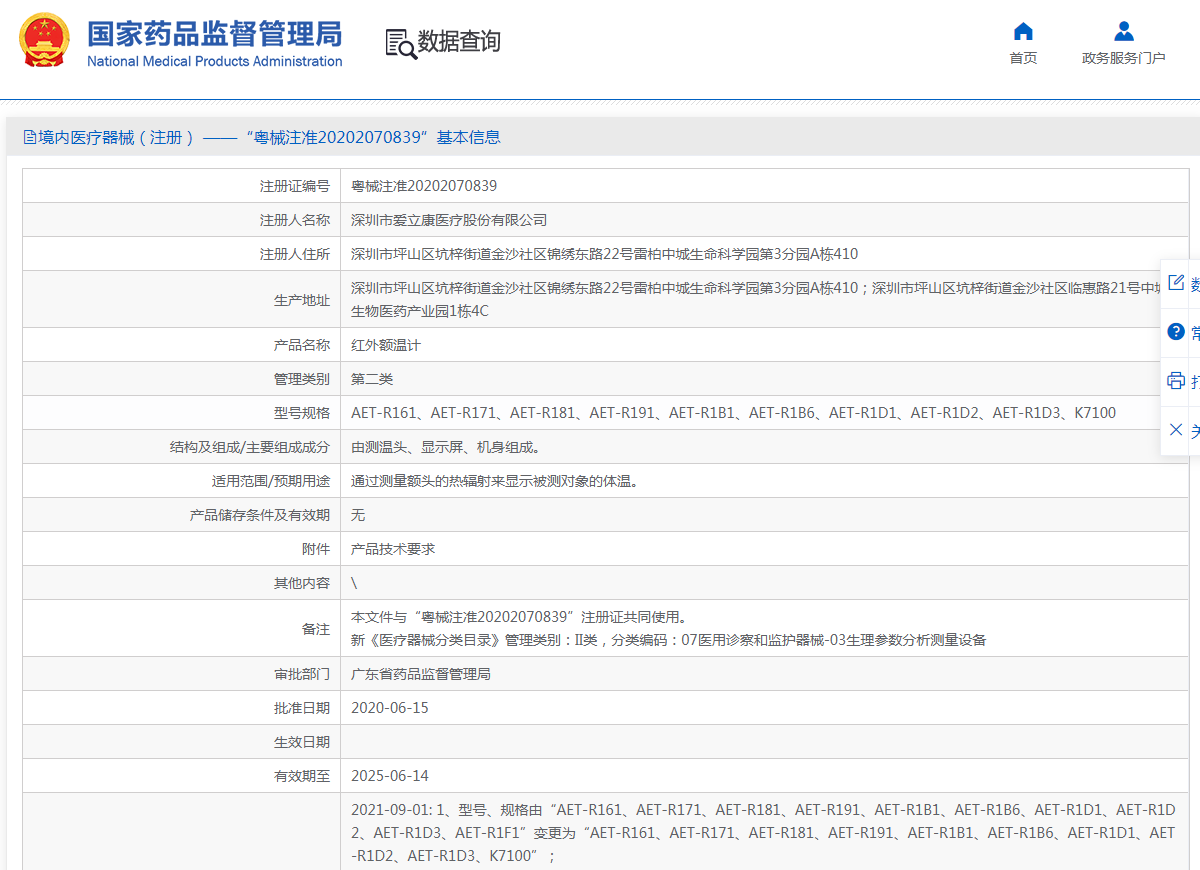Click the 备注 label
The height and width of the screenshot is (870, 1200).
coord(316,629)
